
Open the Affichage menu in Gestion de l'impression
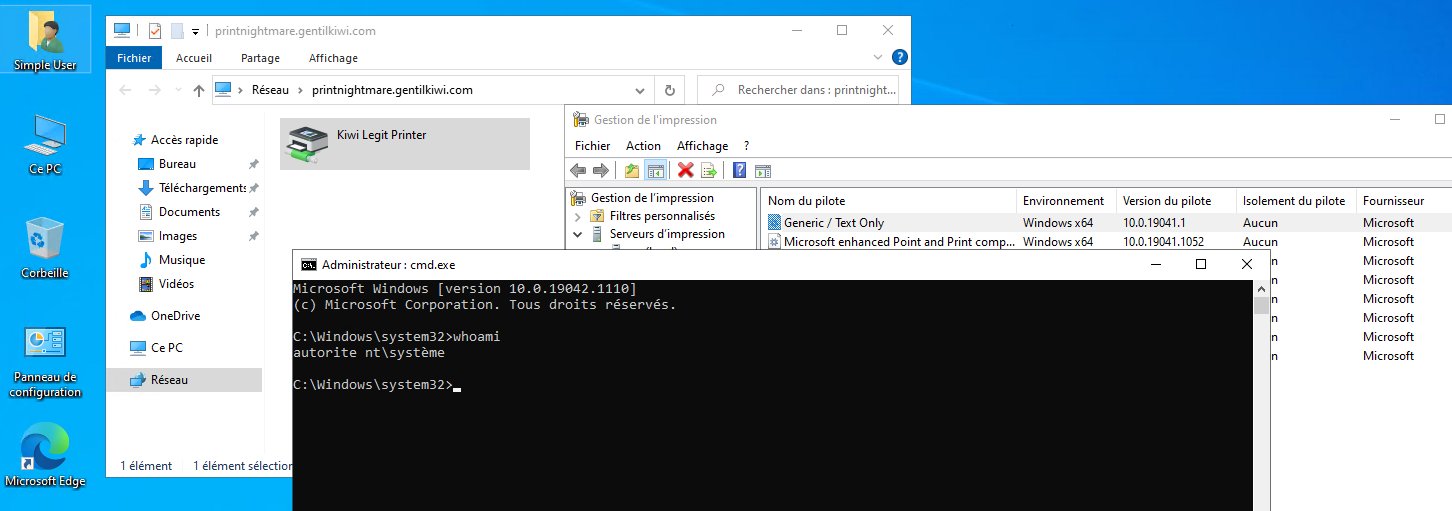(703, 146)
